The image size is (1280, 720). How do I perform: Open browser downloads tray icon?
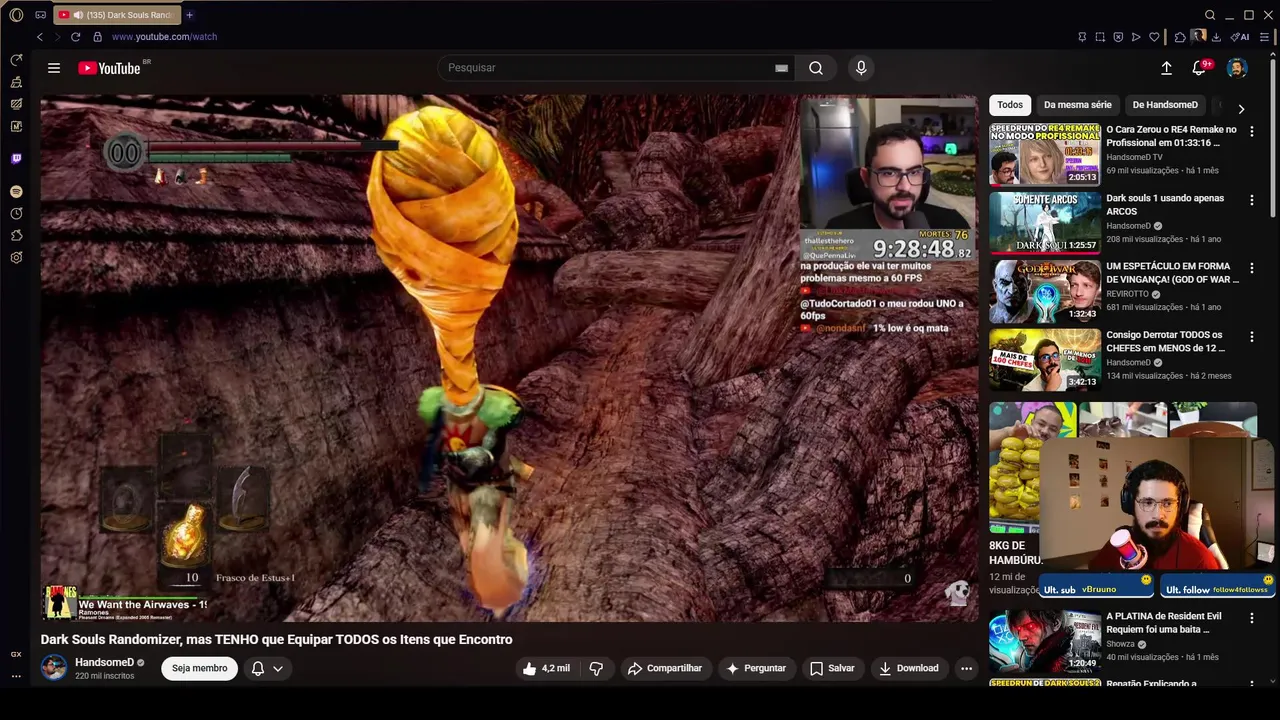coord(1216,37)
